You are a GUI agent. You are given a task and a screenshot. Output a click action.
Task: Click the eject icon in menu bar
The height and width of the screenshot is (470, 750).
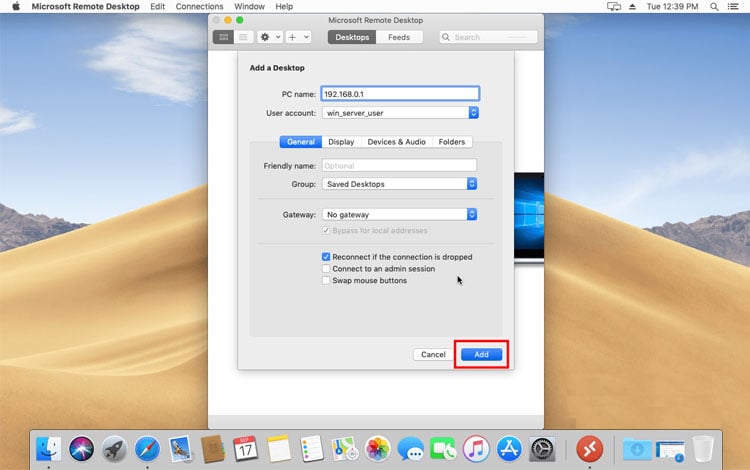click(632, 6)
